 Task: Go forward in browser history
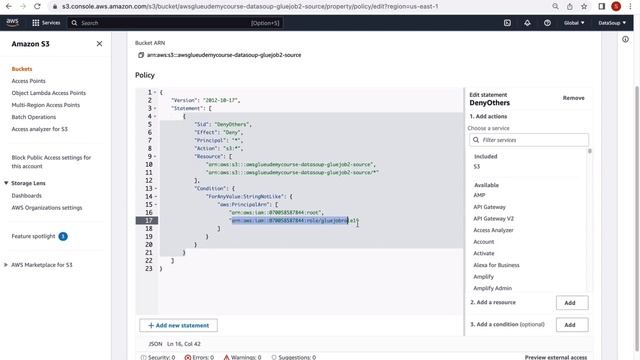tap(23, 7)
